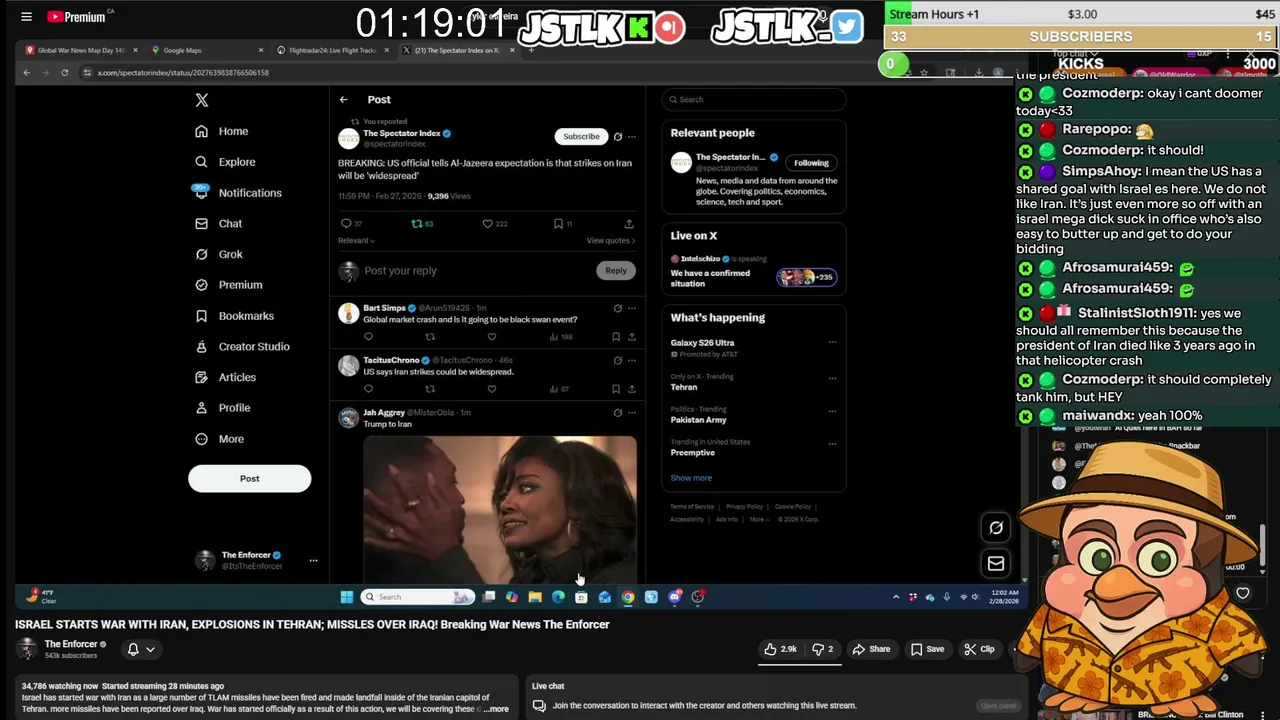Click reply icon on Spectator Index post
Viewport: 1280px width, 720px height.
tap(346, 224)
